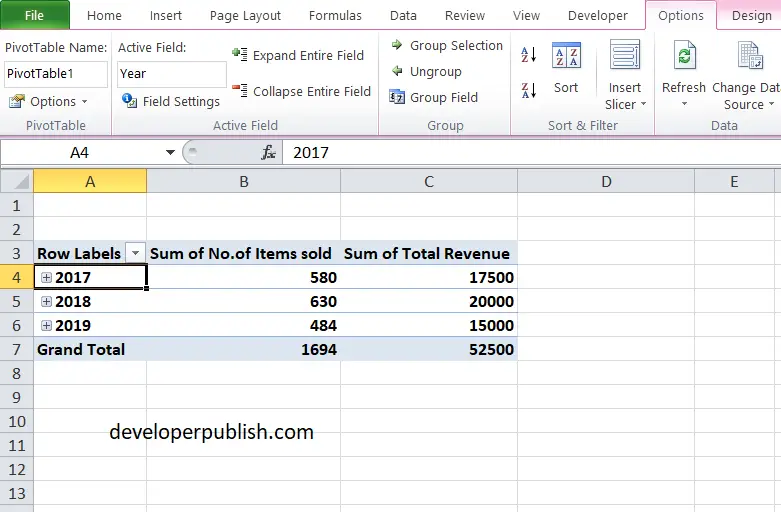Image resolution: width=781 pixels, height=512 pixels.
Task: Click the Field Settings icon
Action: pyautogui.click(x=130, y=101)
